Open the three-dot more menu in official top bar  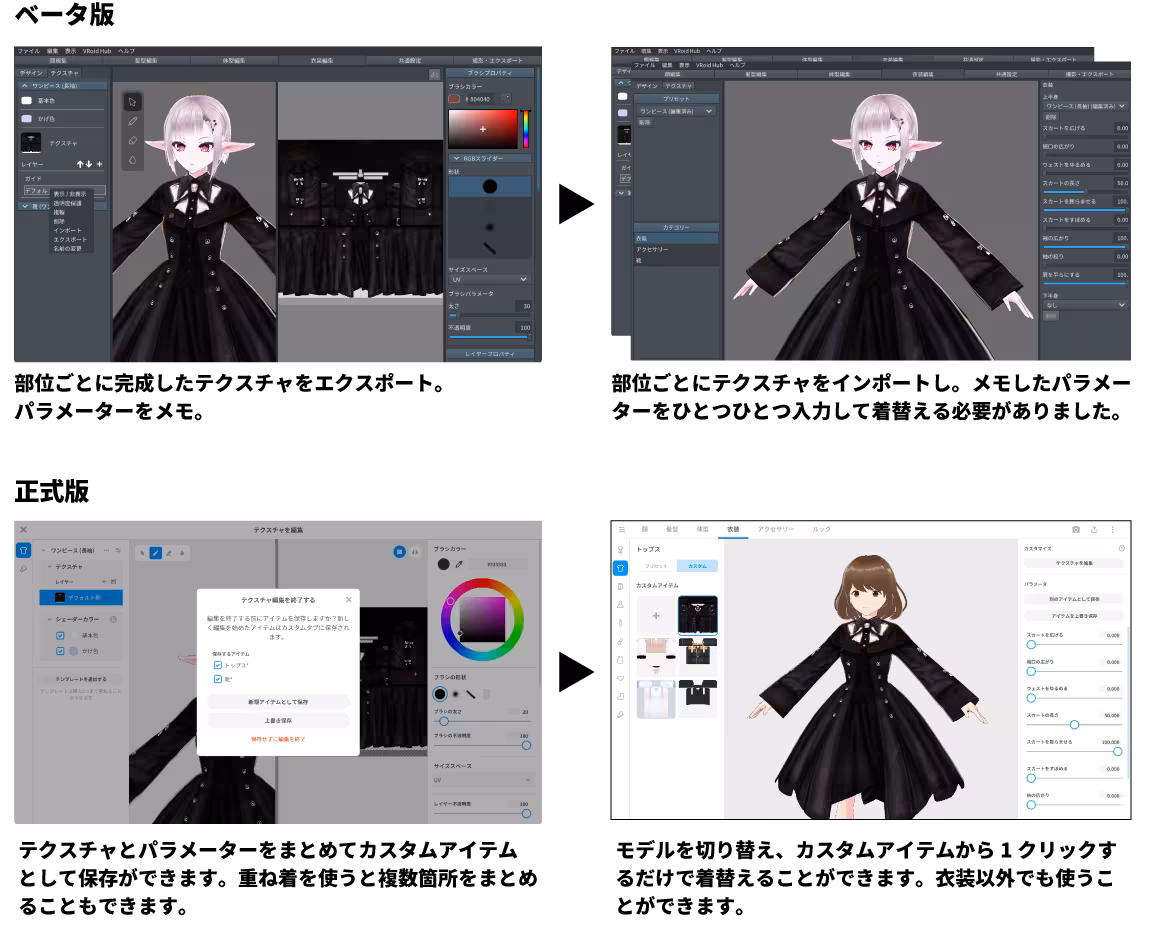[1113, 529]
